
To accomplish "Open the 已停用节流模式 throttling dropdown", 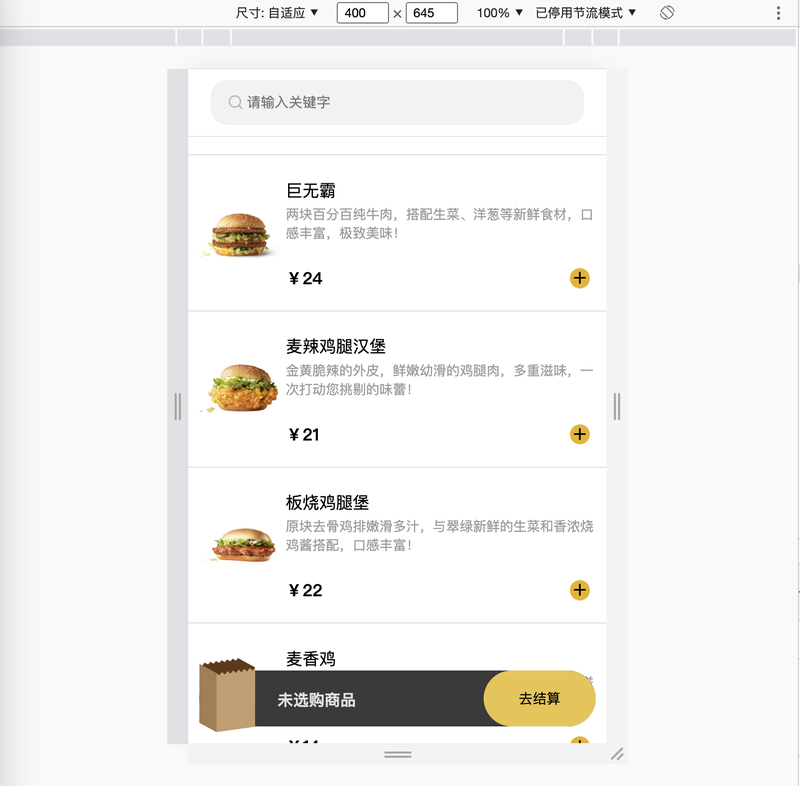I will [586, 13].
